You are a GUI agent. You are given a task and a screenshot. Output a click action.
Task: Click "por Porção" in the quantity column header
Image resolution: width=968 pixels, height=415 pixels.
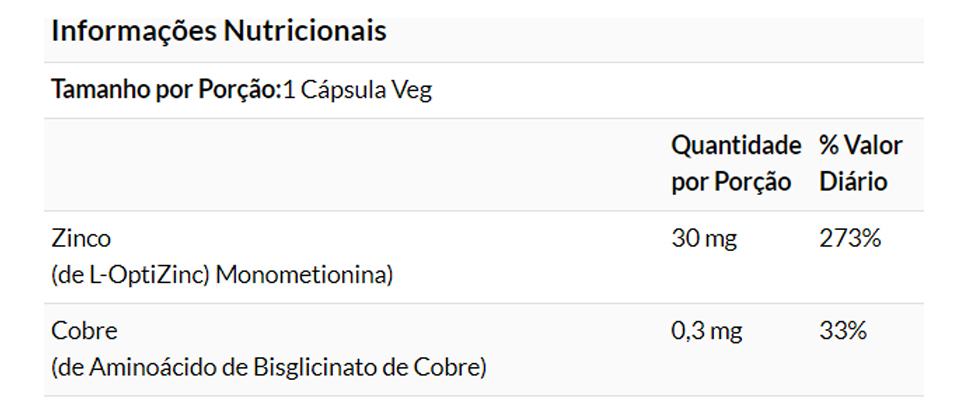[731, 183]
